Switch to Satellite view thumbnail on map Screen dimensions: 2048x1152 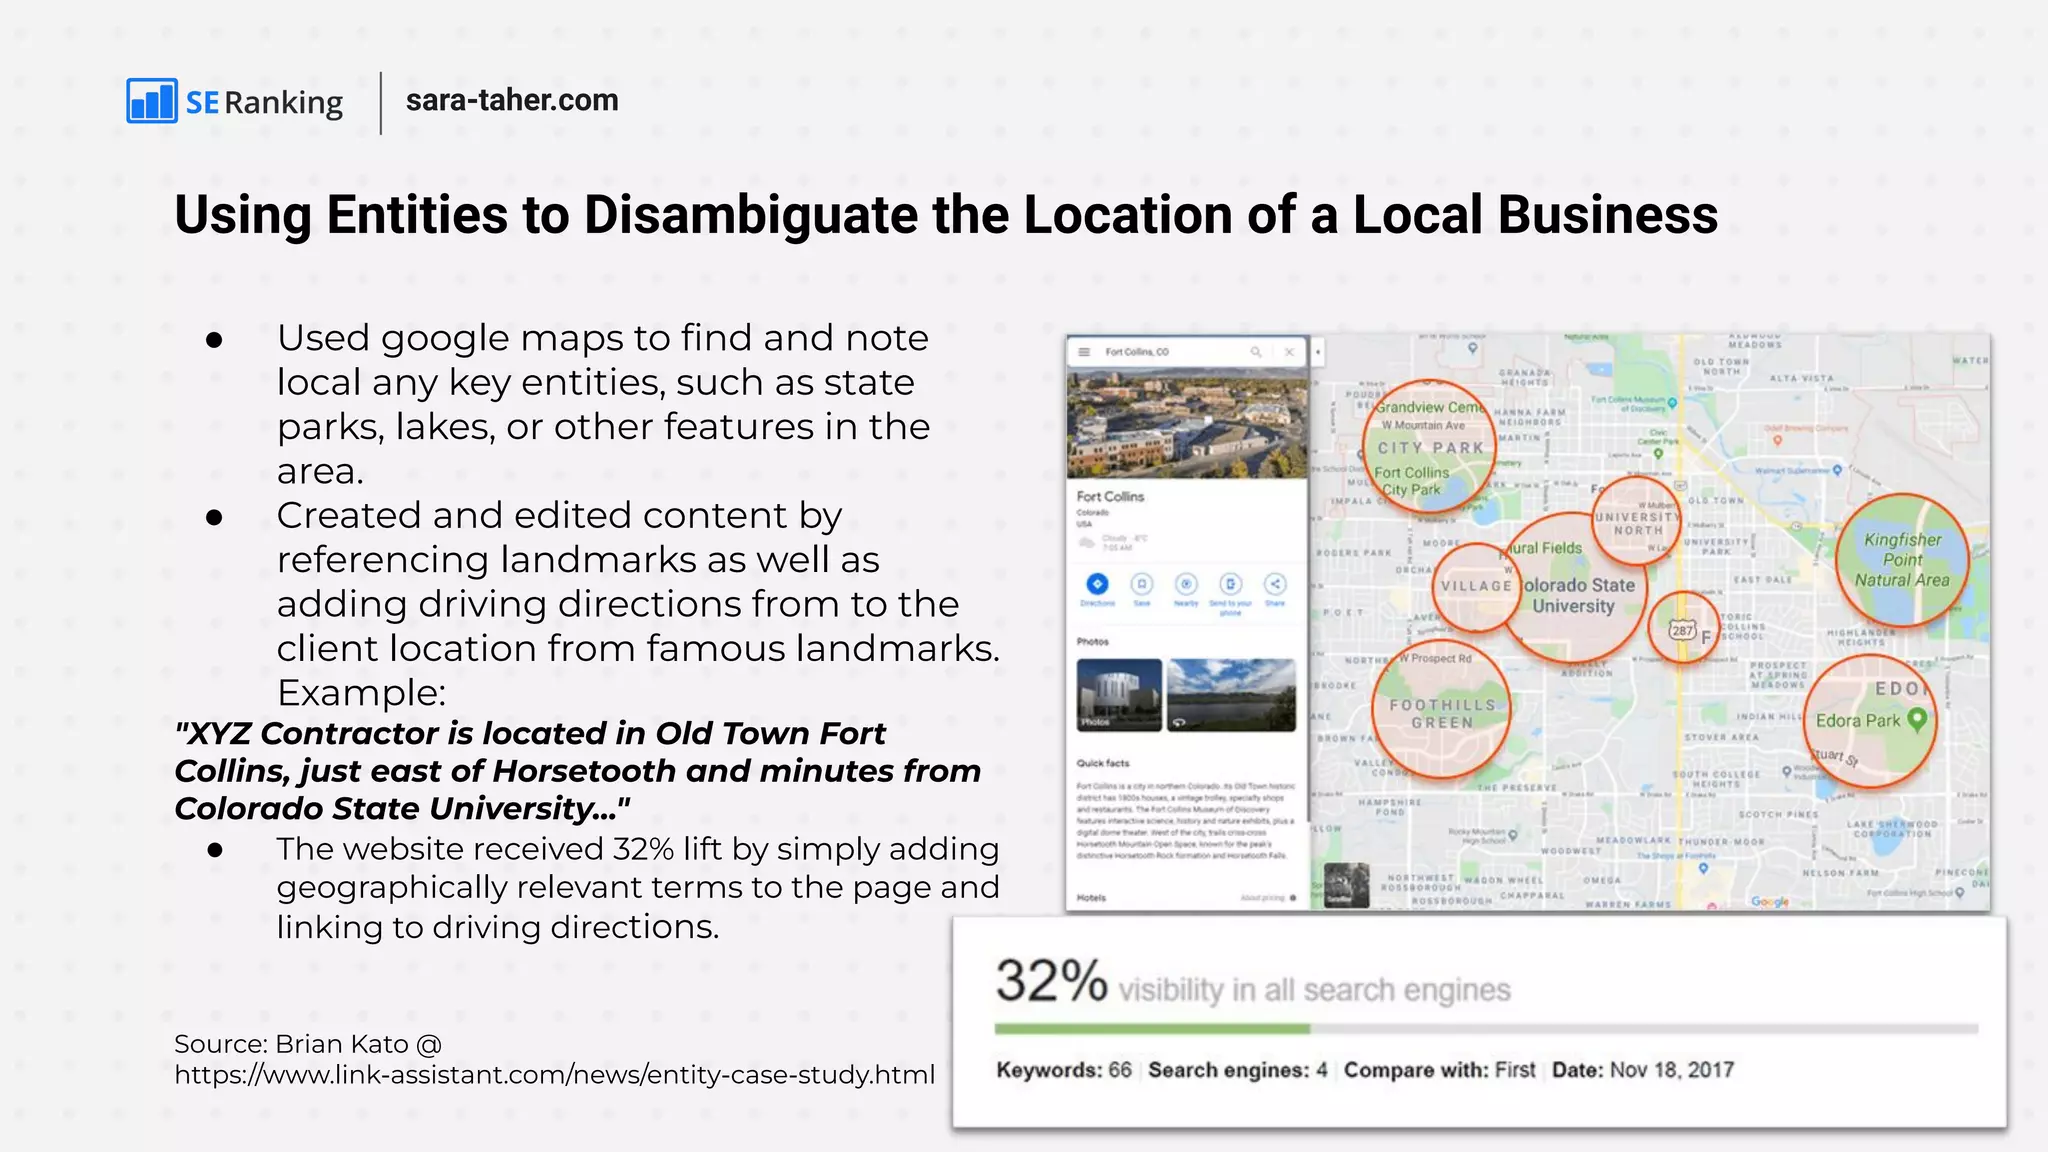click(1346, 886)
